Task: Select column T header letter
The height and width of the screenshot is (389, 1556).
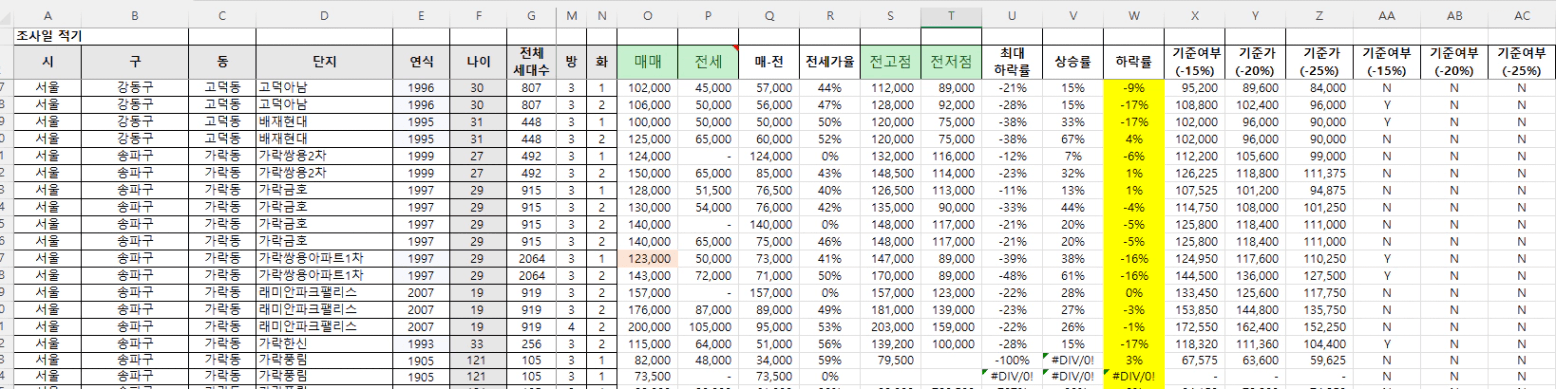Action: [950, 15]
